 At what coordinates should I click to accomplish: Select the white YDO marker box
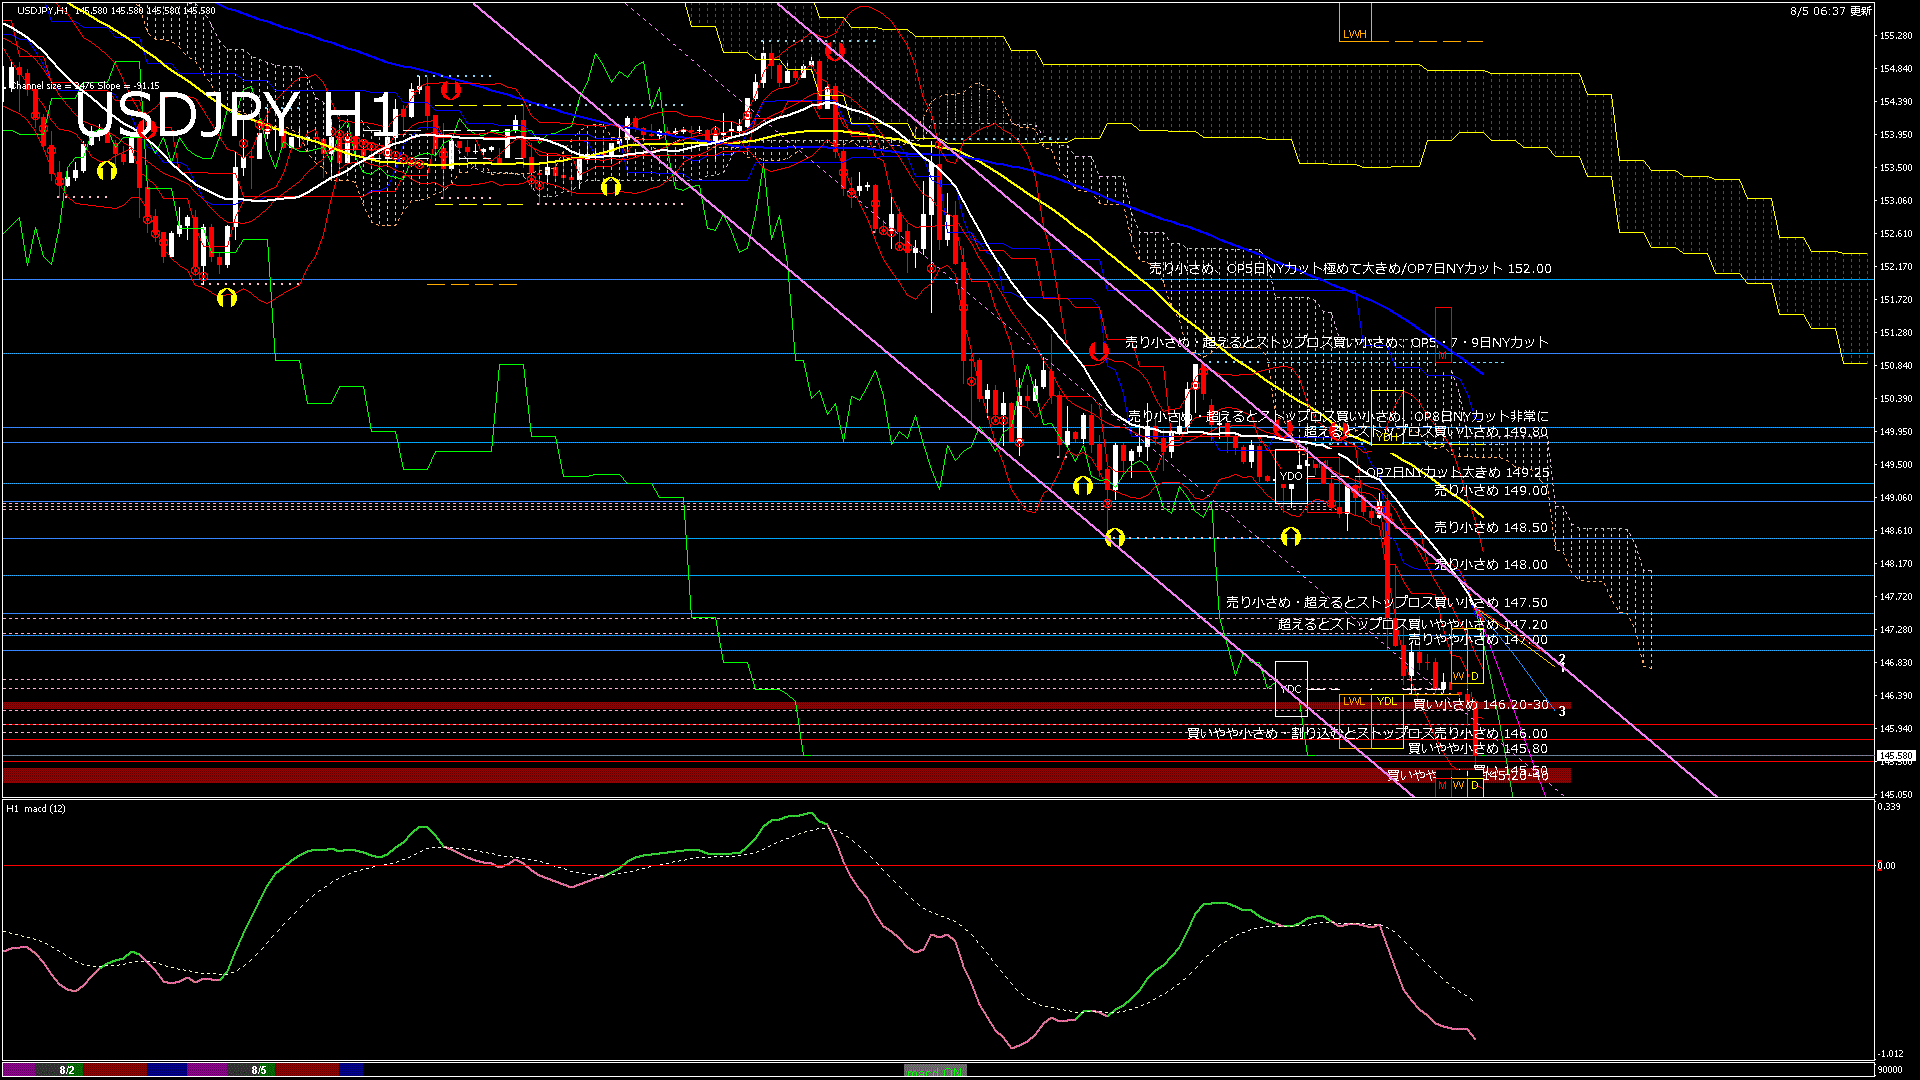1291,476
